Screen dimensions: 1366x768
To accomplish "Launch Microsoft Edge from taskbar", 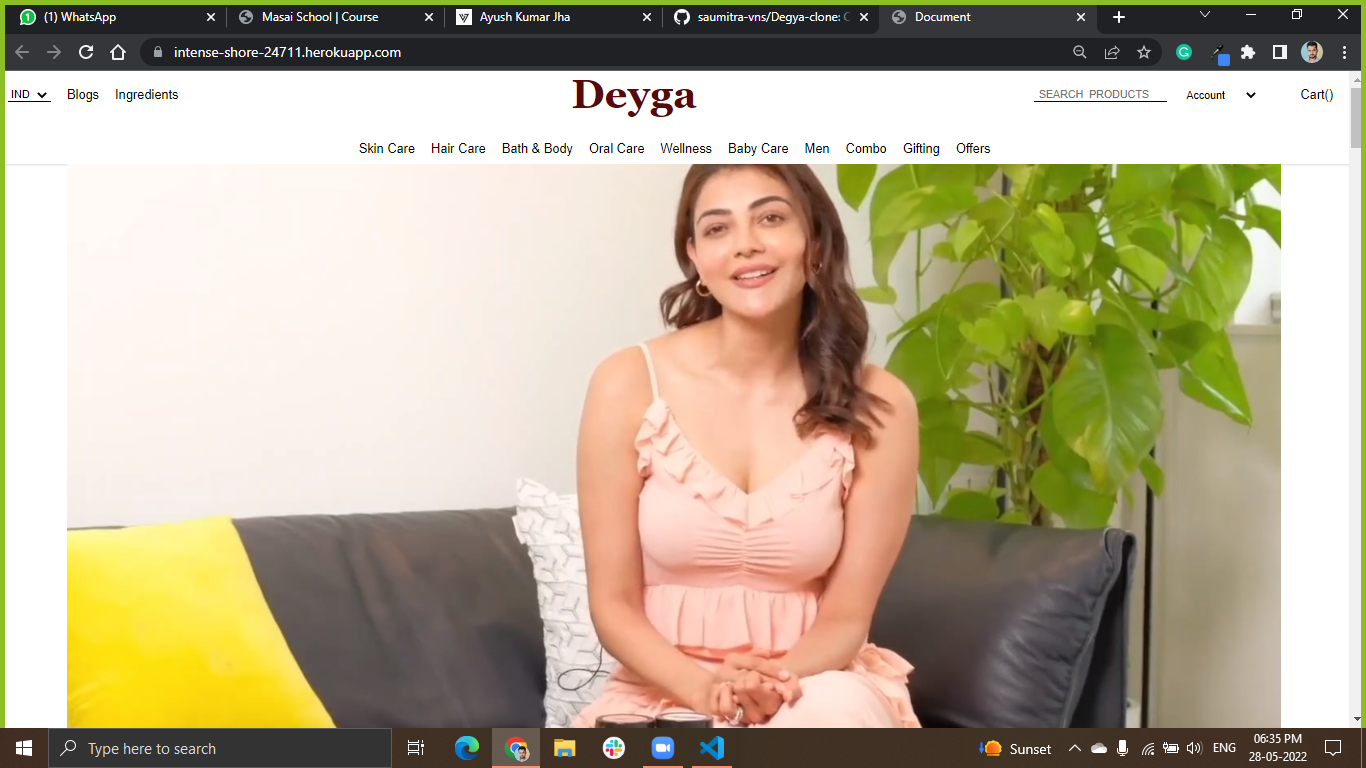I will (x=467, y=748).
